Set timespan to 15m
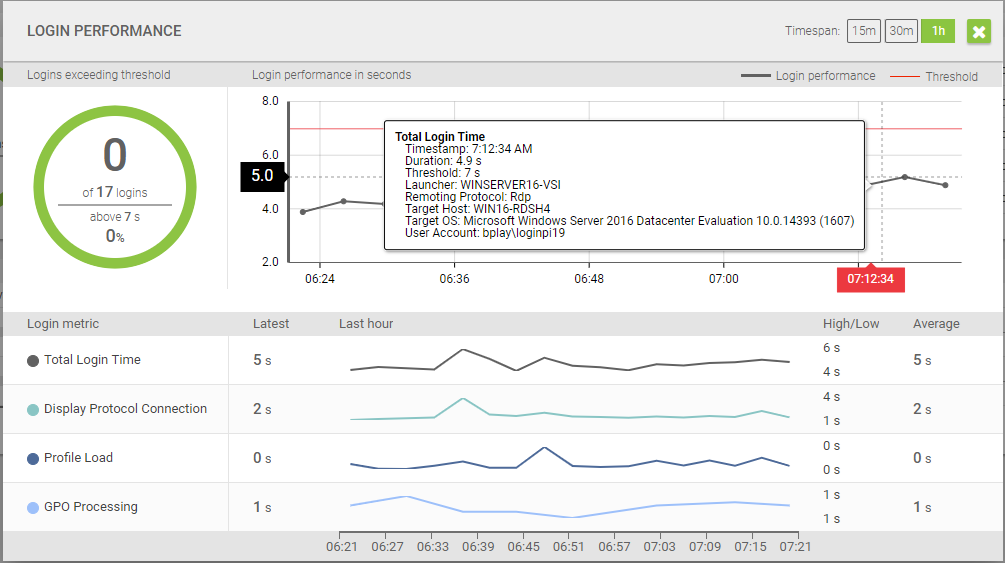 [x=863, y=31]
